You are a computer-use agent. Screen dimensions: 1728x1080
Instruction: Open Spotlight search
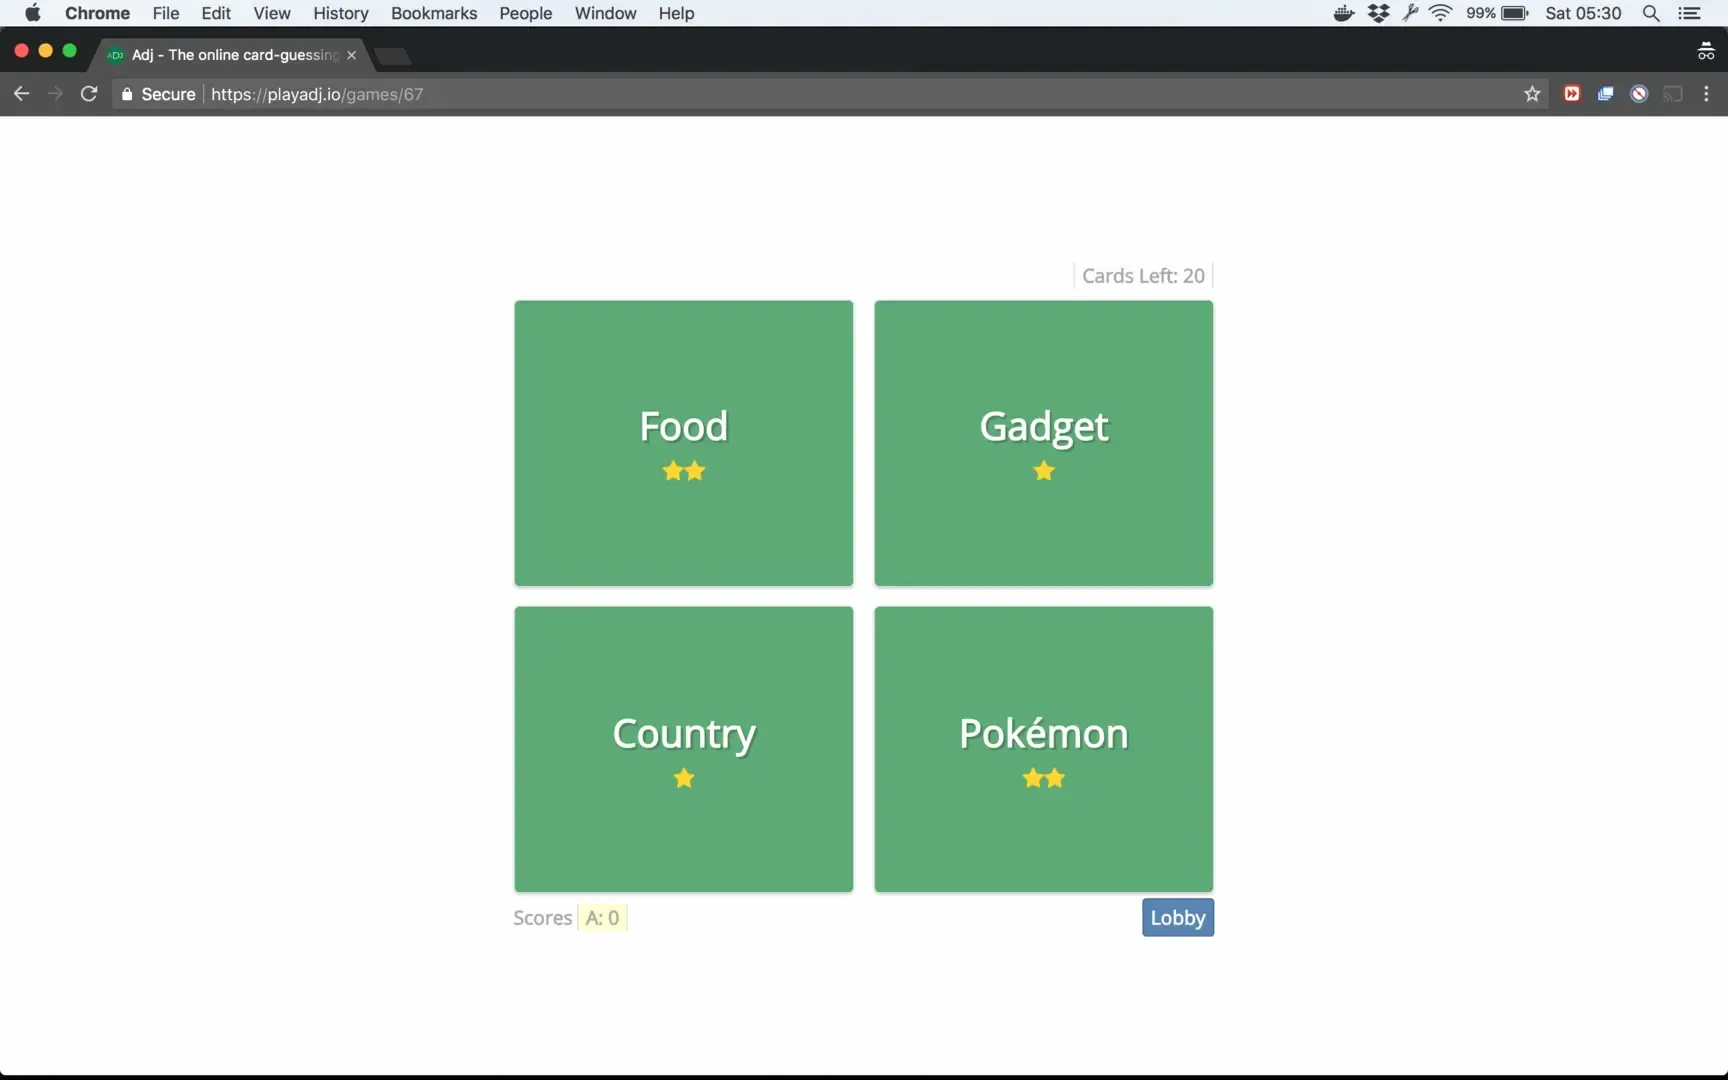(x=1651, y=13)
